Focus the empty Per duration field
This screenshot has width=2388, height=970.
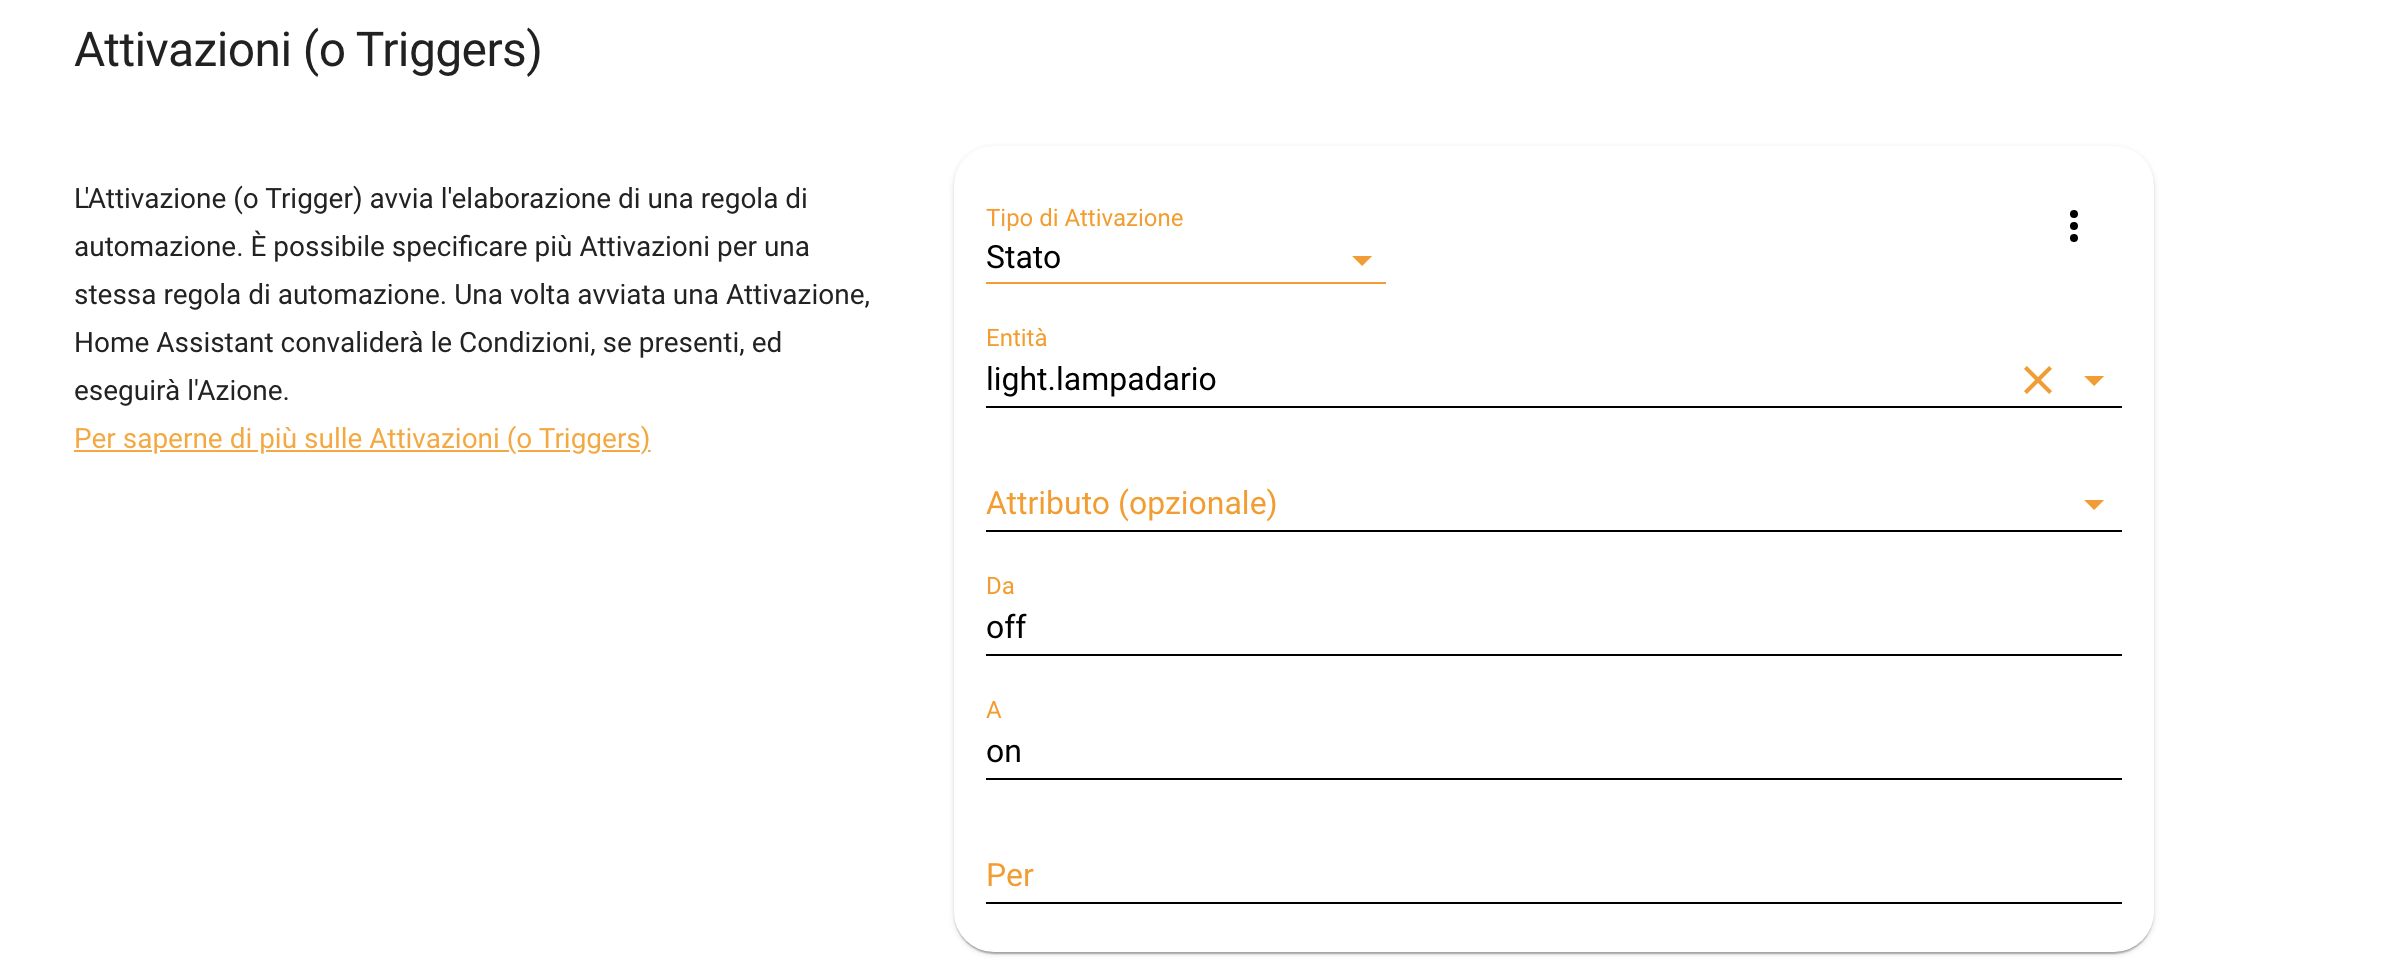pyautogui.click(x=1553, y=876)
